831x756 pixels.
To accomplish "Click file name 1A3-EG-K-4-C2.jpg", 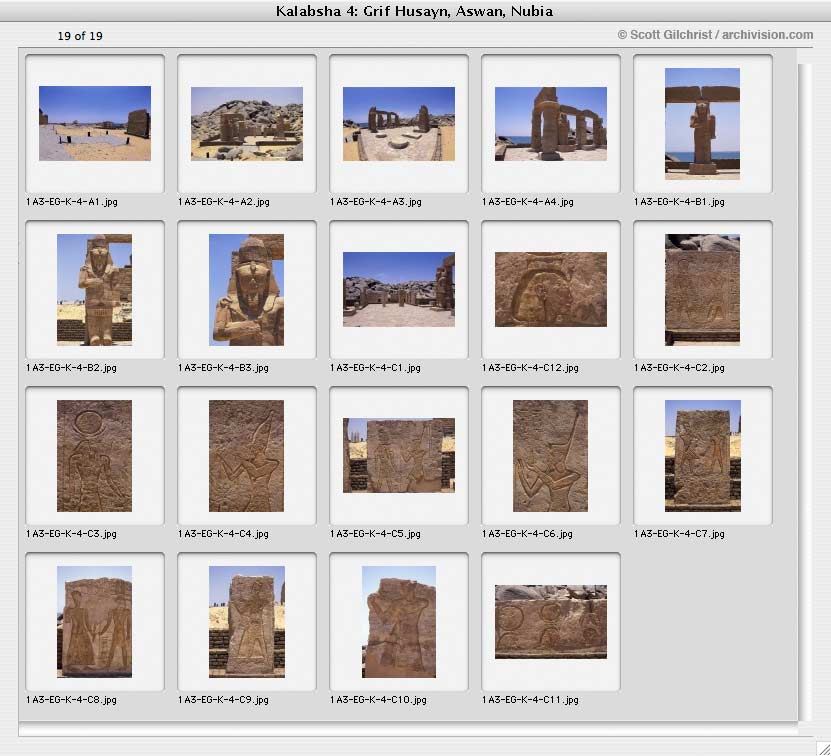I will tap(679, 367).
